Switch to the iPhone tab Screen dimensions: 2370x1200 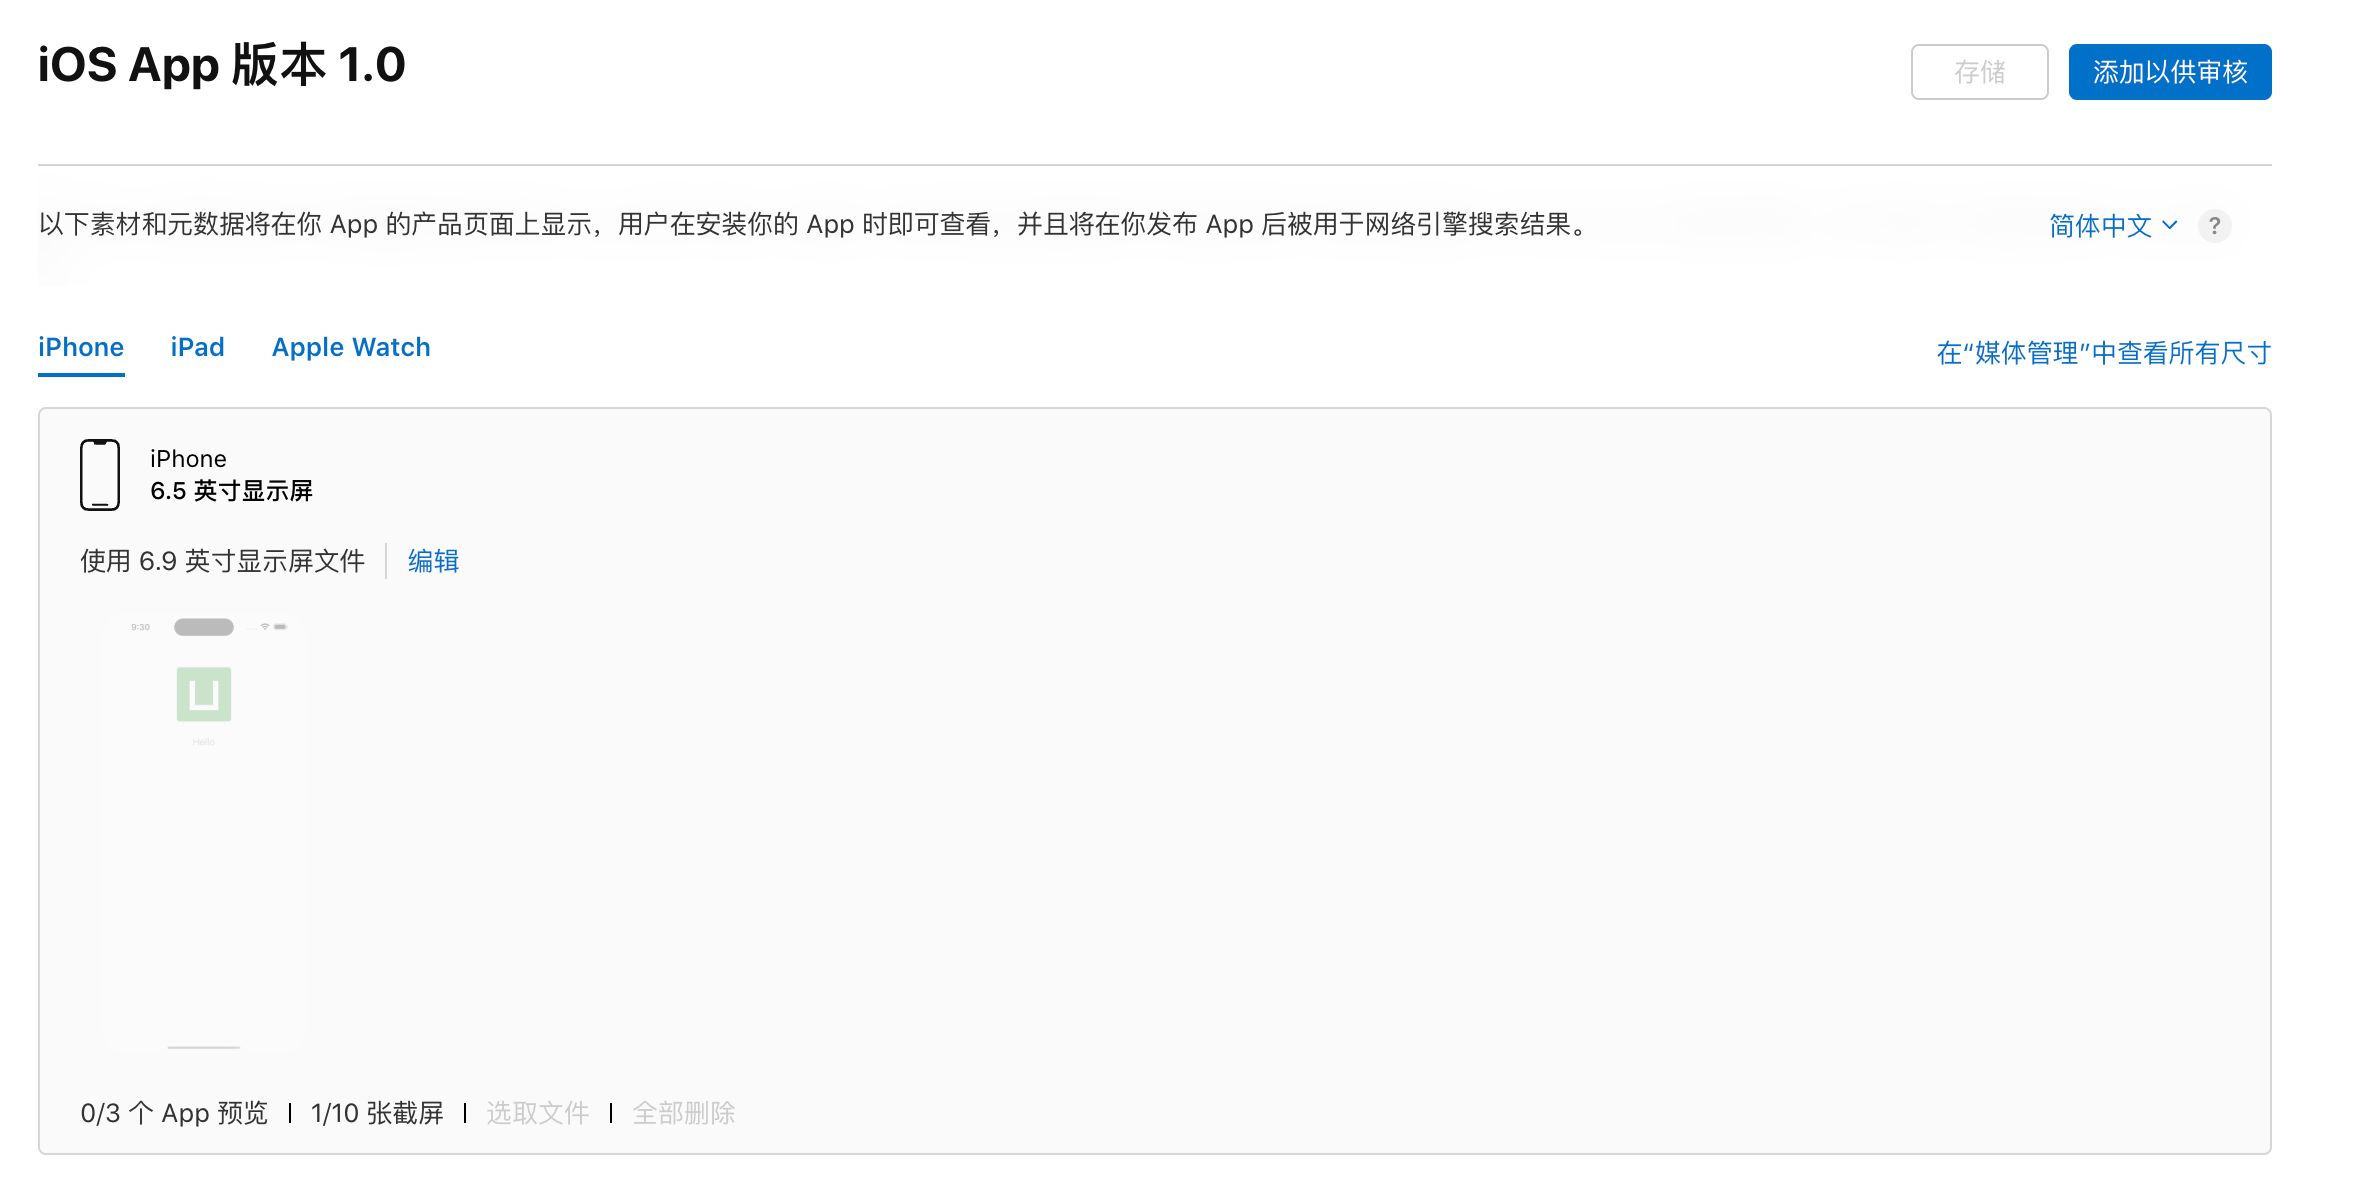tap(81, 347)
